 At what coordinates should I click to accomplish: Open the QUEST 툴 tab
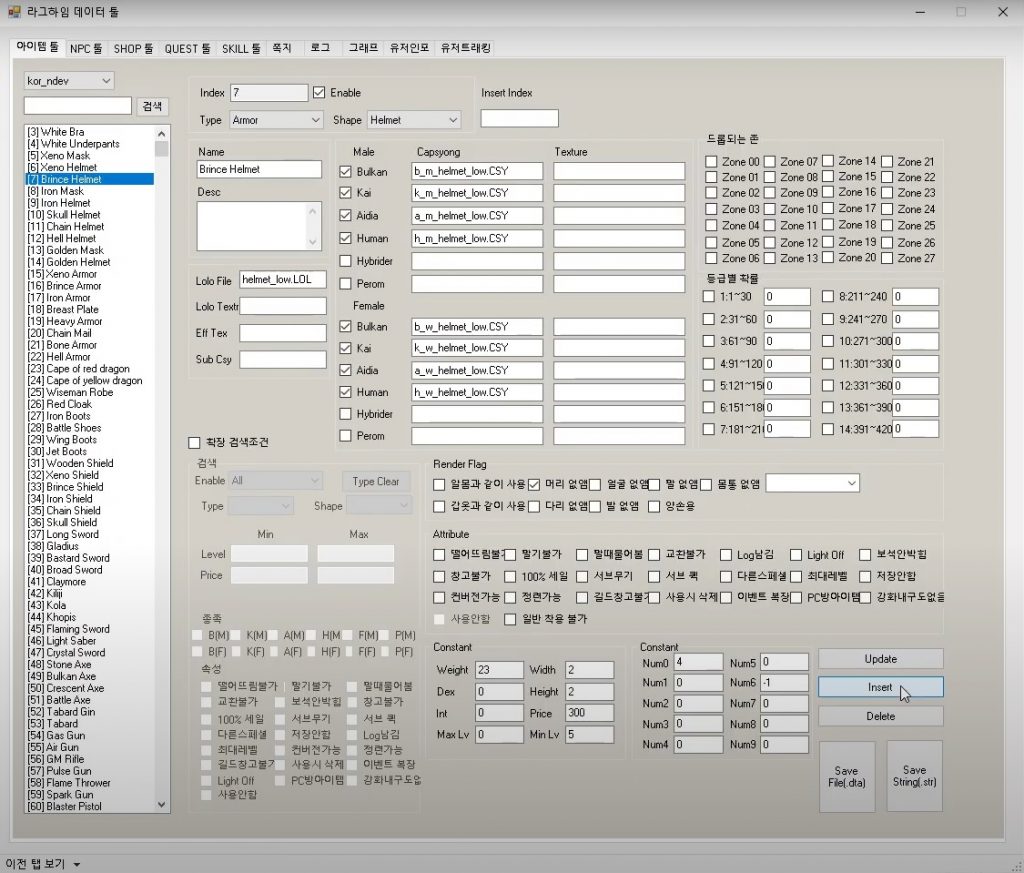tap(187, 48)
